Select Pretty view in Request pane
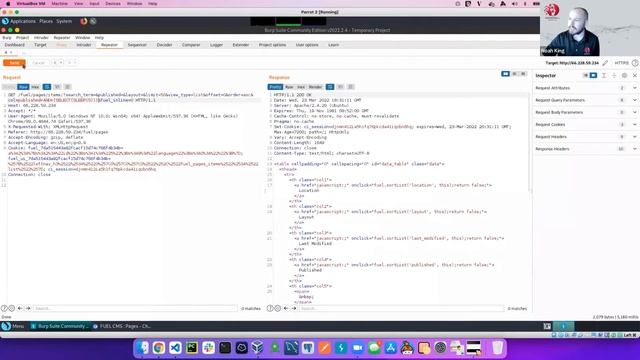Screen dimensions: 640x360 point(9,87)
